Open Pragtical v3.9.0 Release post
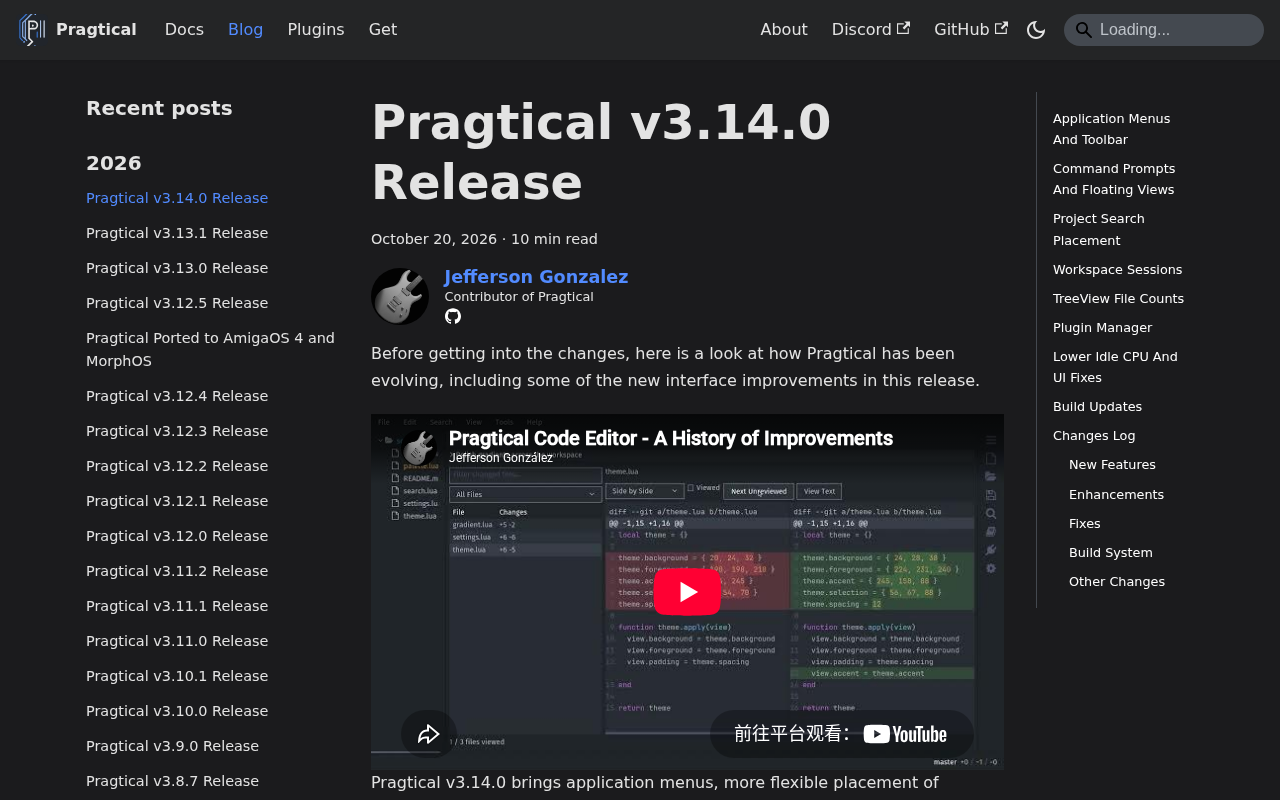Screen dimensions: 1280x800 [172, 746]
